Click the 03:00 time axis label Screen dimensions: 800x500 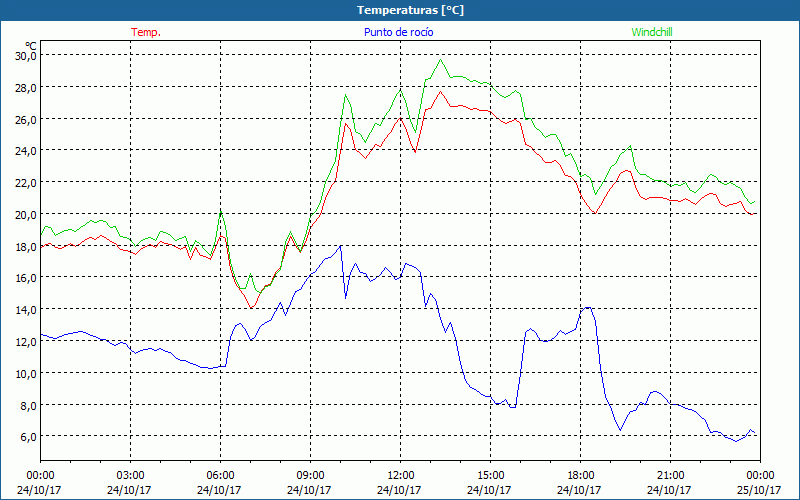(x=130, y=476)
